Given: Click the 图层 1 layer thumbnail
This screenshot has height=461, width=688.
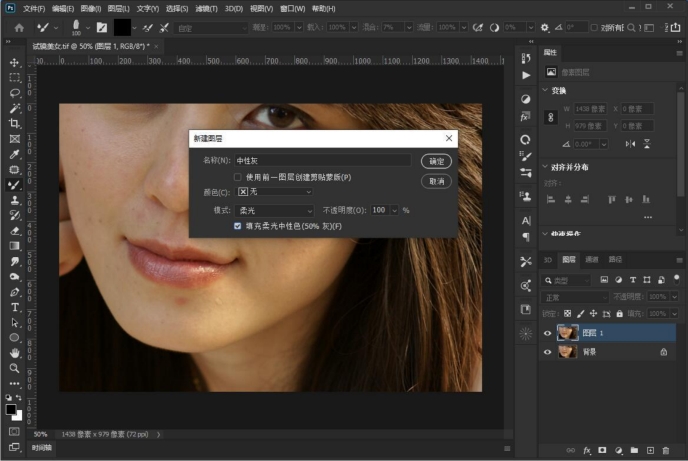Looking at the screenshot, I should point(567,333).
